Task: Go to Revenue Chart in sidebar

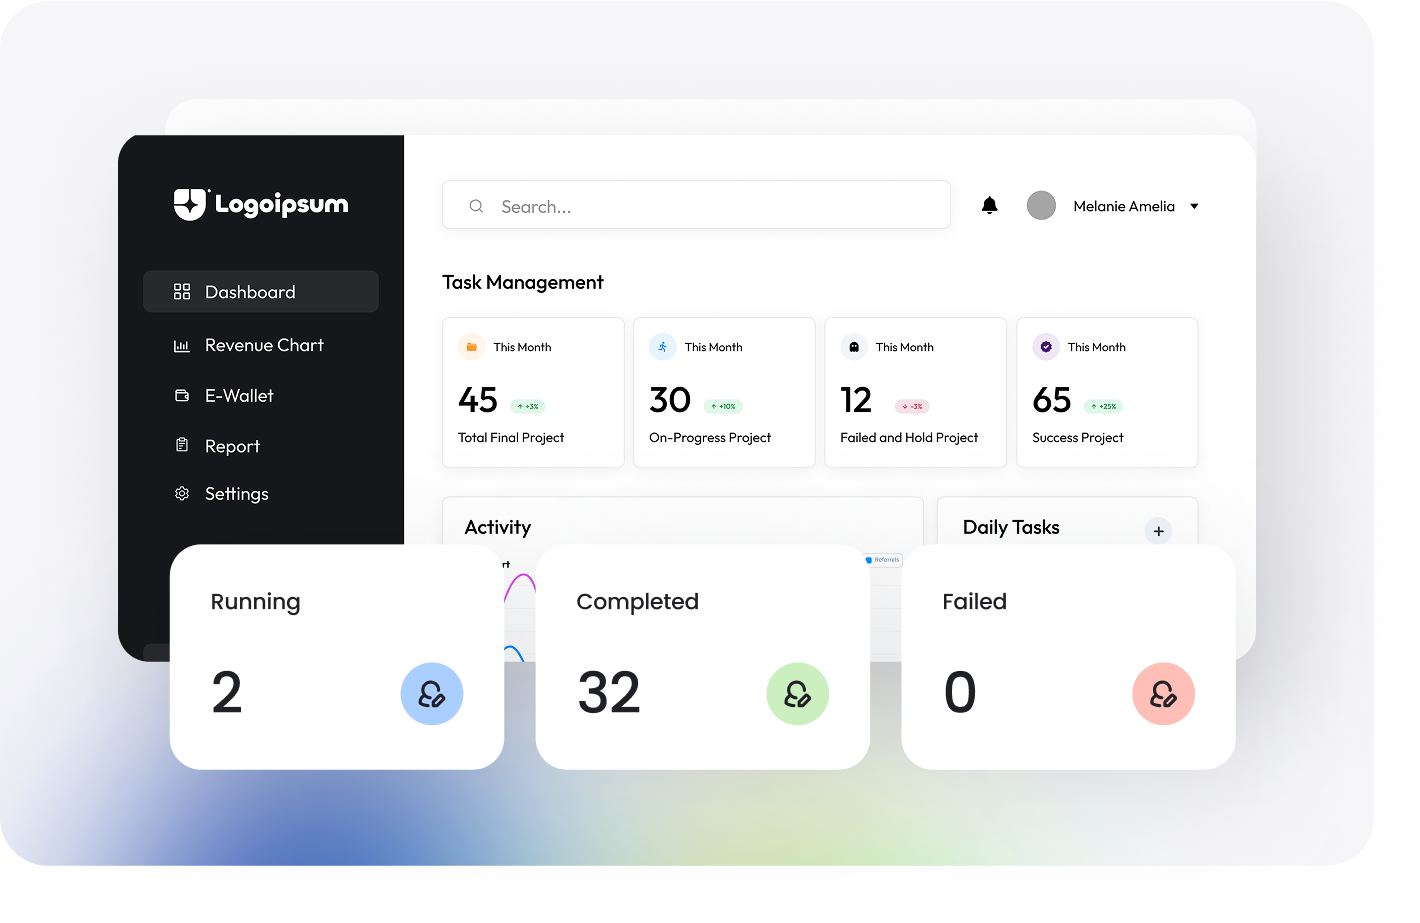Action: tap(264, 345)
